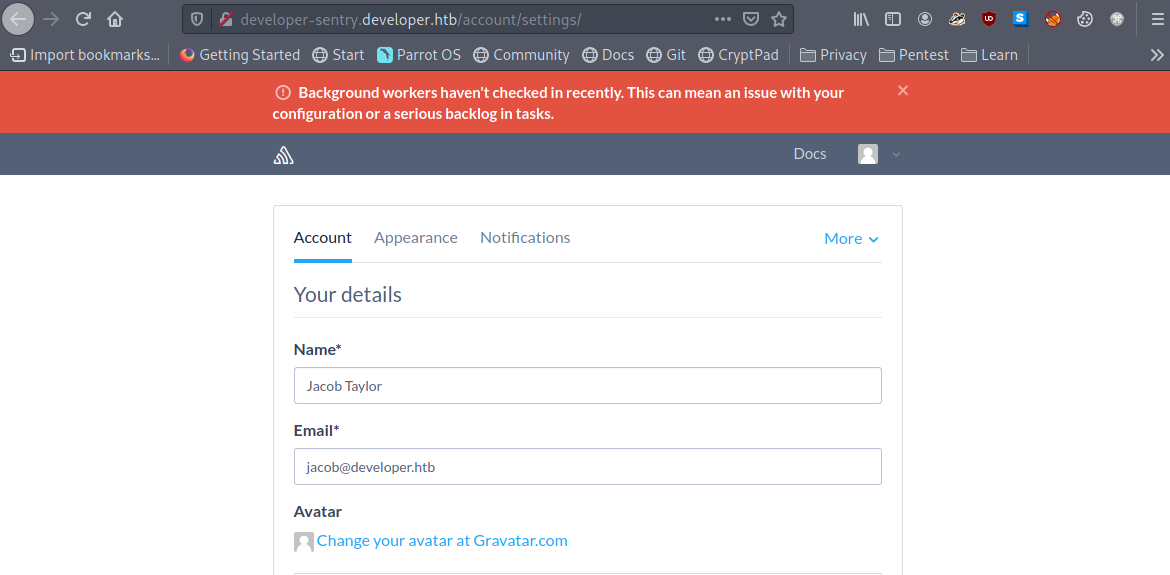Expand the More settings dropdown
Screen dimensions: 1170x575
[851, 239]
